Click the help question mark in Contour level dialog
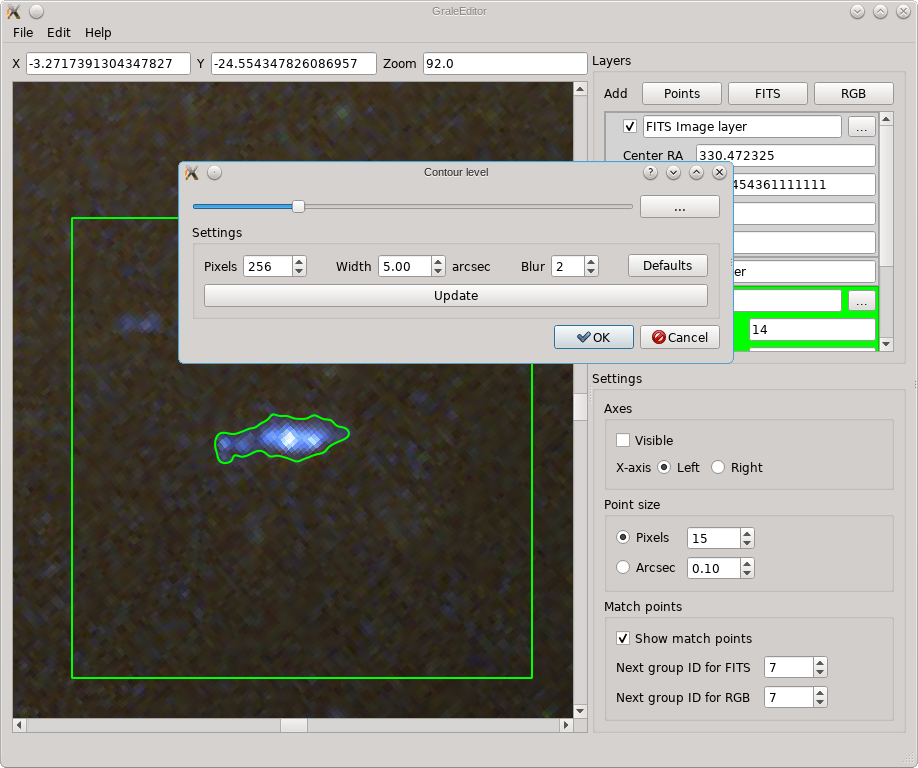Image resolution: width=918 pixels, height=768 pixels. (650, 172)
